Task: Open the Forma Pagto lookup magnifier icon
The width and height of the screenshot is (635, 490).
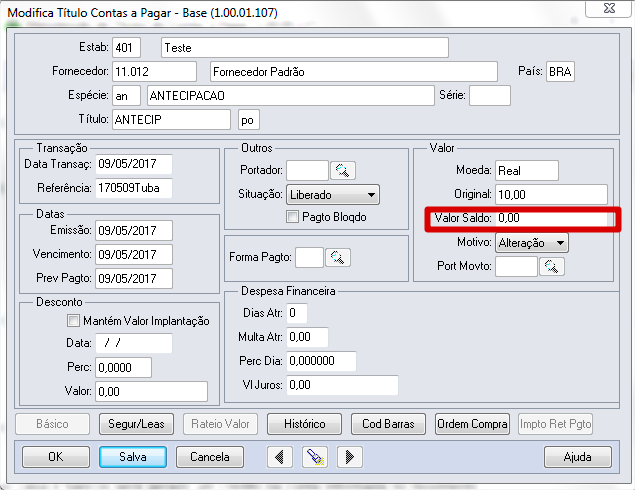Action: 338,258
